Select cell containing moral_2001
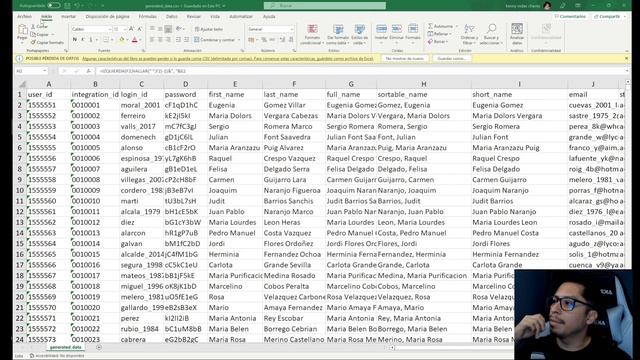Image resolution: width=640 pixels, height=360 pixels. 141,105
